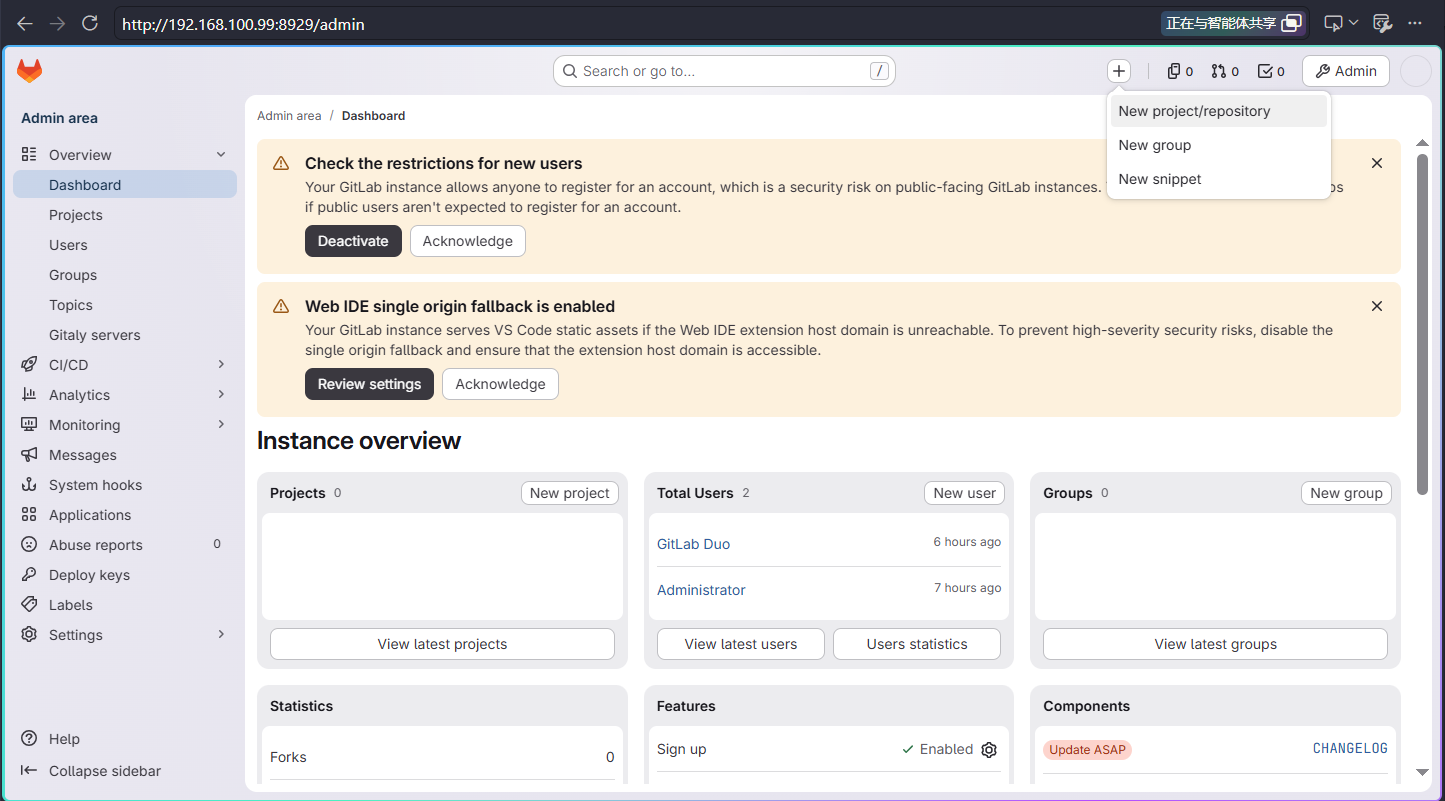1445x801 pixels.
Task: Open the GitLab Duo user link
Action: click(693, 544)
